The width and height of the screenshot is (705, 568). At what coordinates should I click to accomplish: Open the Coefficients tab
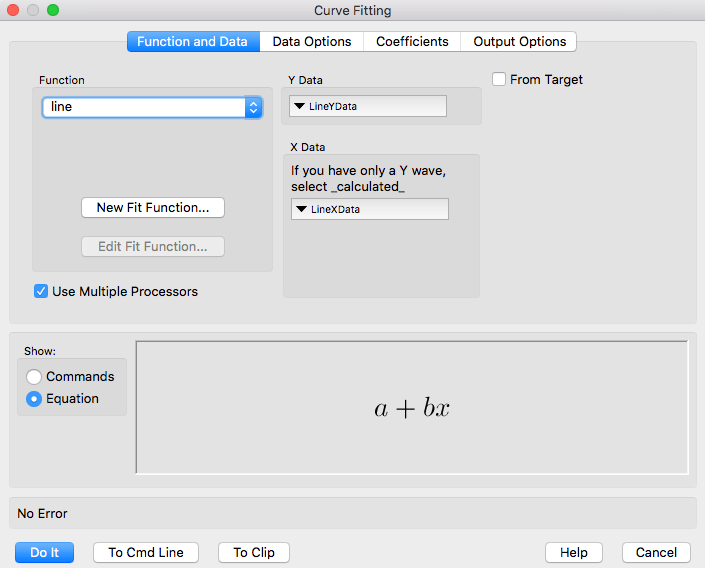point(412,42)
